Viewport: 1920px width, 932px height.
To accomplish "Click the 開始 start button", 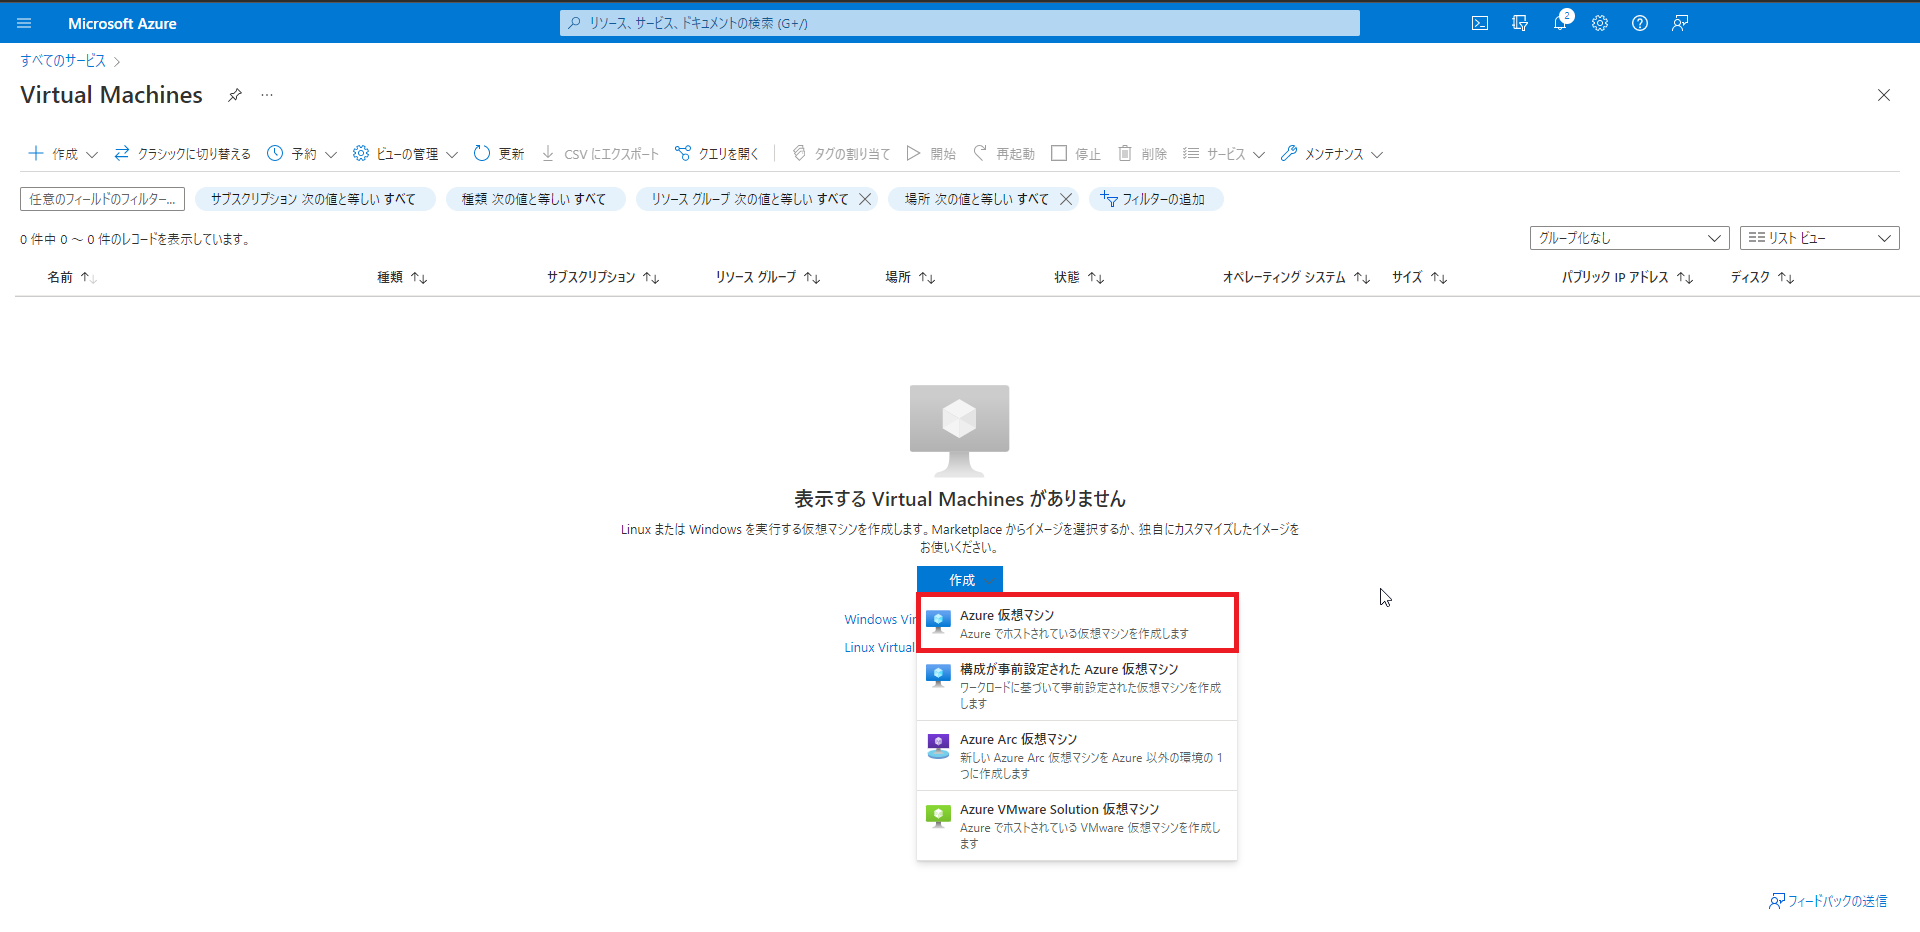I will [x=931, y=153].
